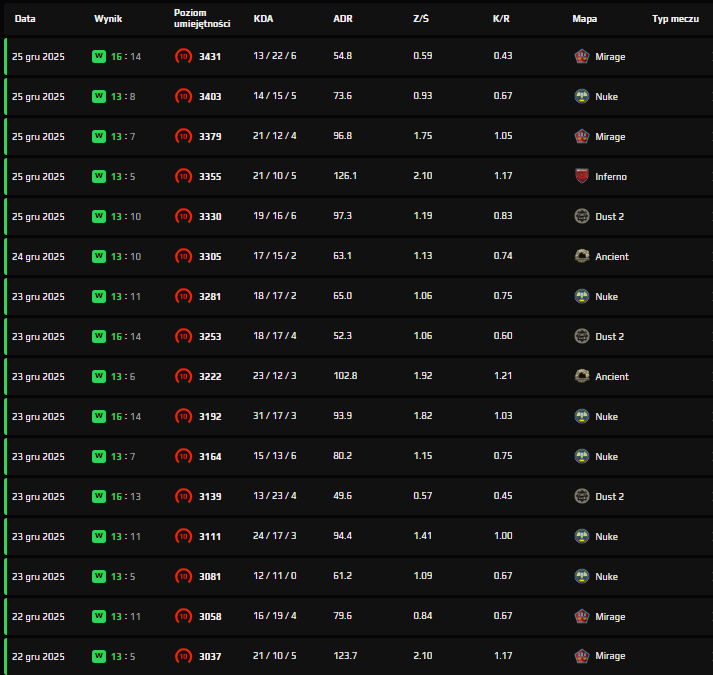Click the Inferno map name
This screenshot has width=713, height=675.
tap(611, 177)
